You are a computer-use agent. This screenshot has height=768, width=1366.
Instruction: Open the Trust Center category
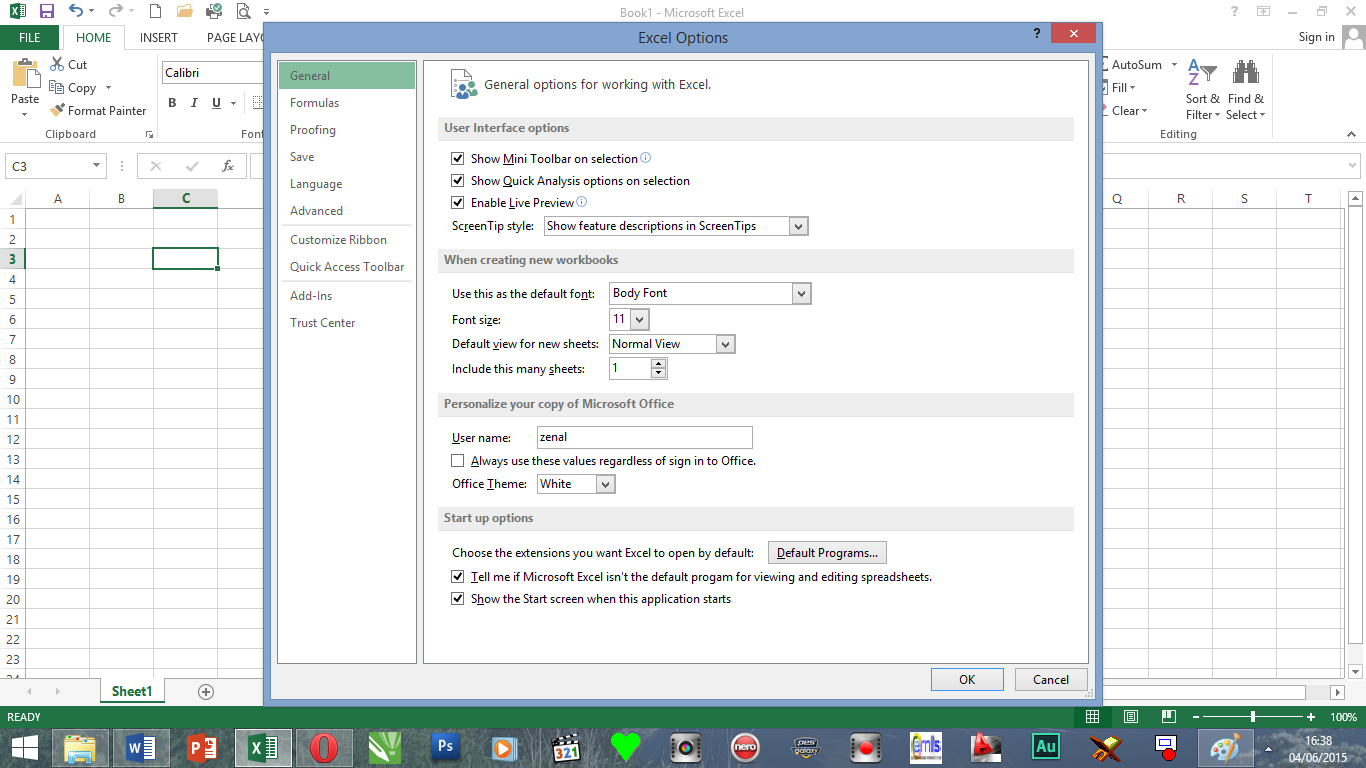click(x=346, y=323)
